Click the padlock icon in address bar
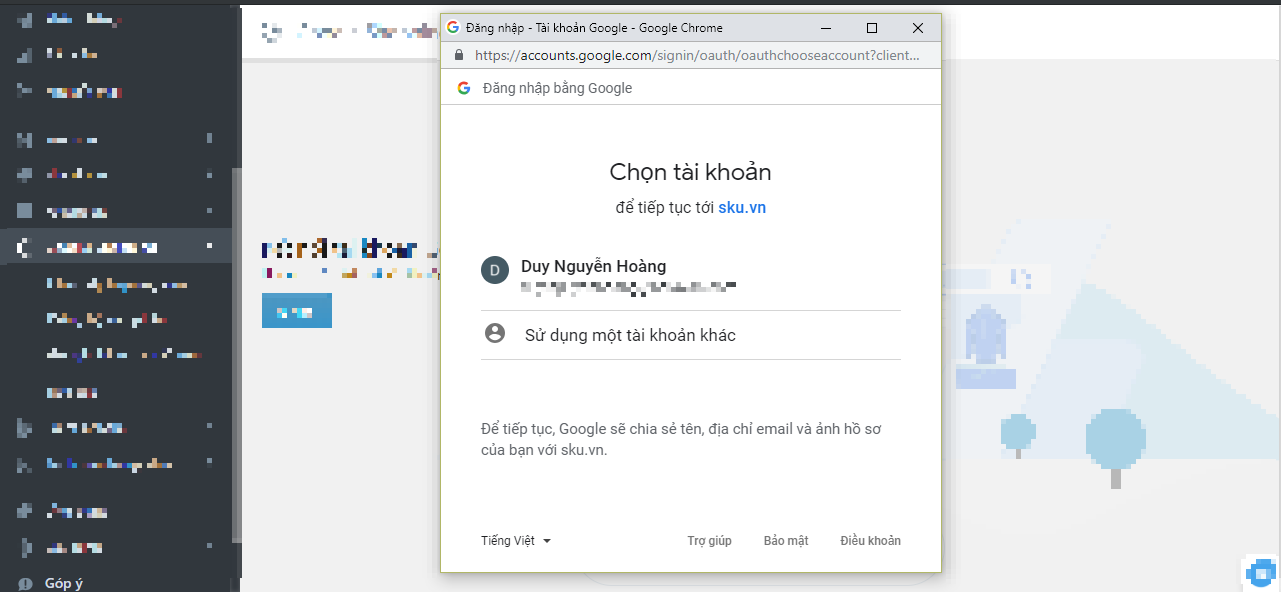 459,55
